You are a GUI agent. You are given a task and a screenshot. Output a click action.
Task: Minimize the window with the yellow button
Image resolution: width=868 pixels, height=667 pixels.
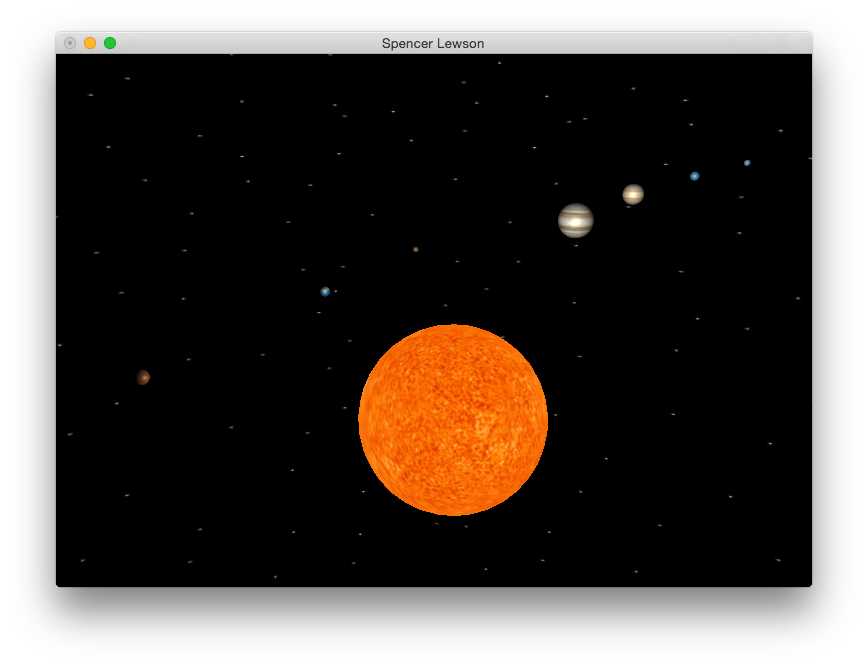[90, 43]
